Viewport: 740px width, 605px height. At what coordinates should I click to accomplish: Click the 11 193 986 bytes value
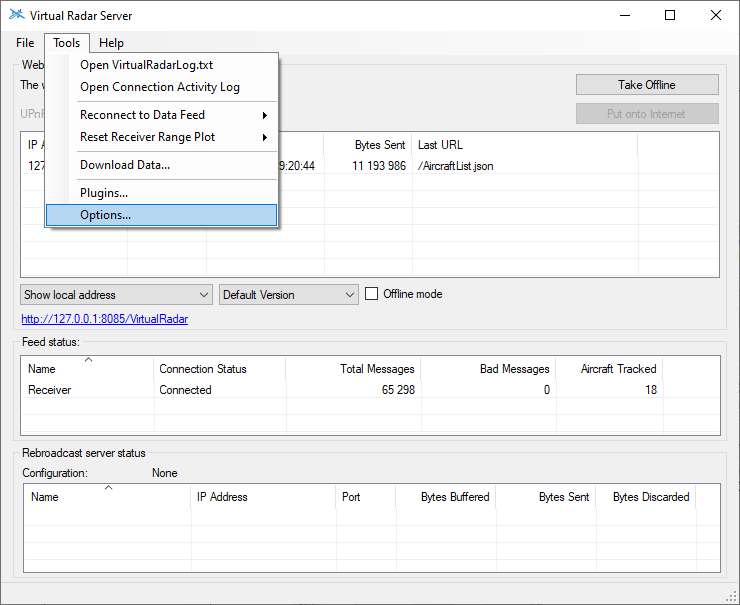pyautogui.click(x=379, y=166)
